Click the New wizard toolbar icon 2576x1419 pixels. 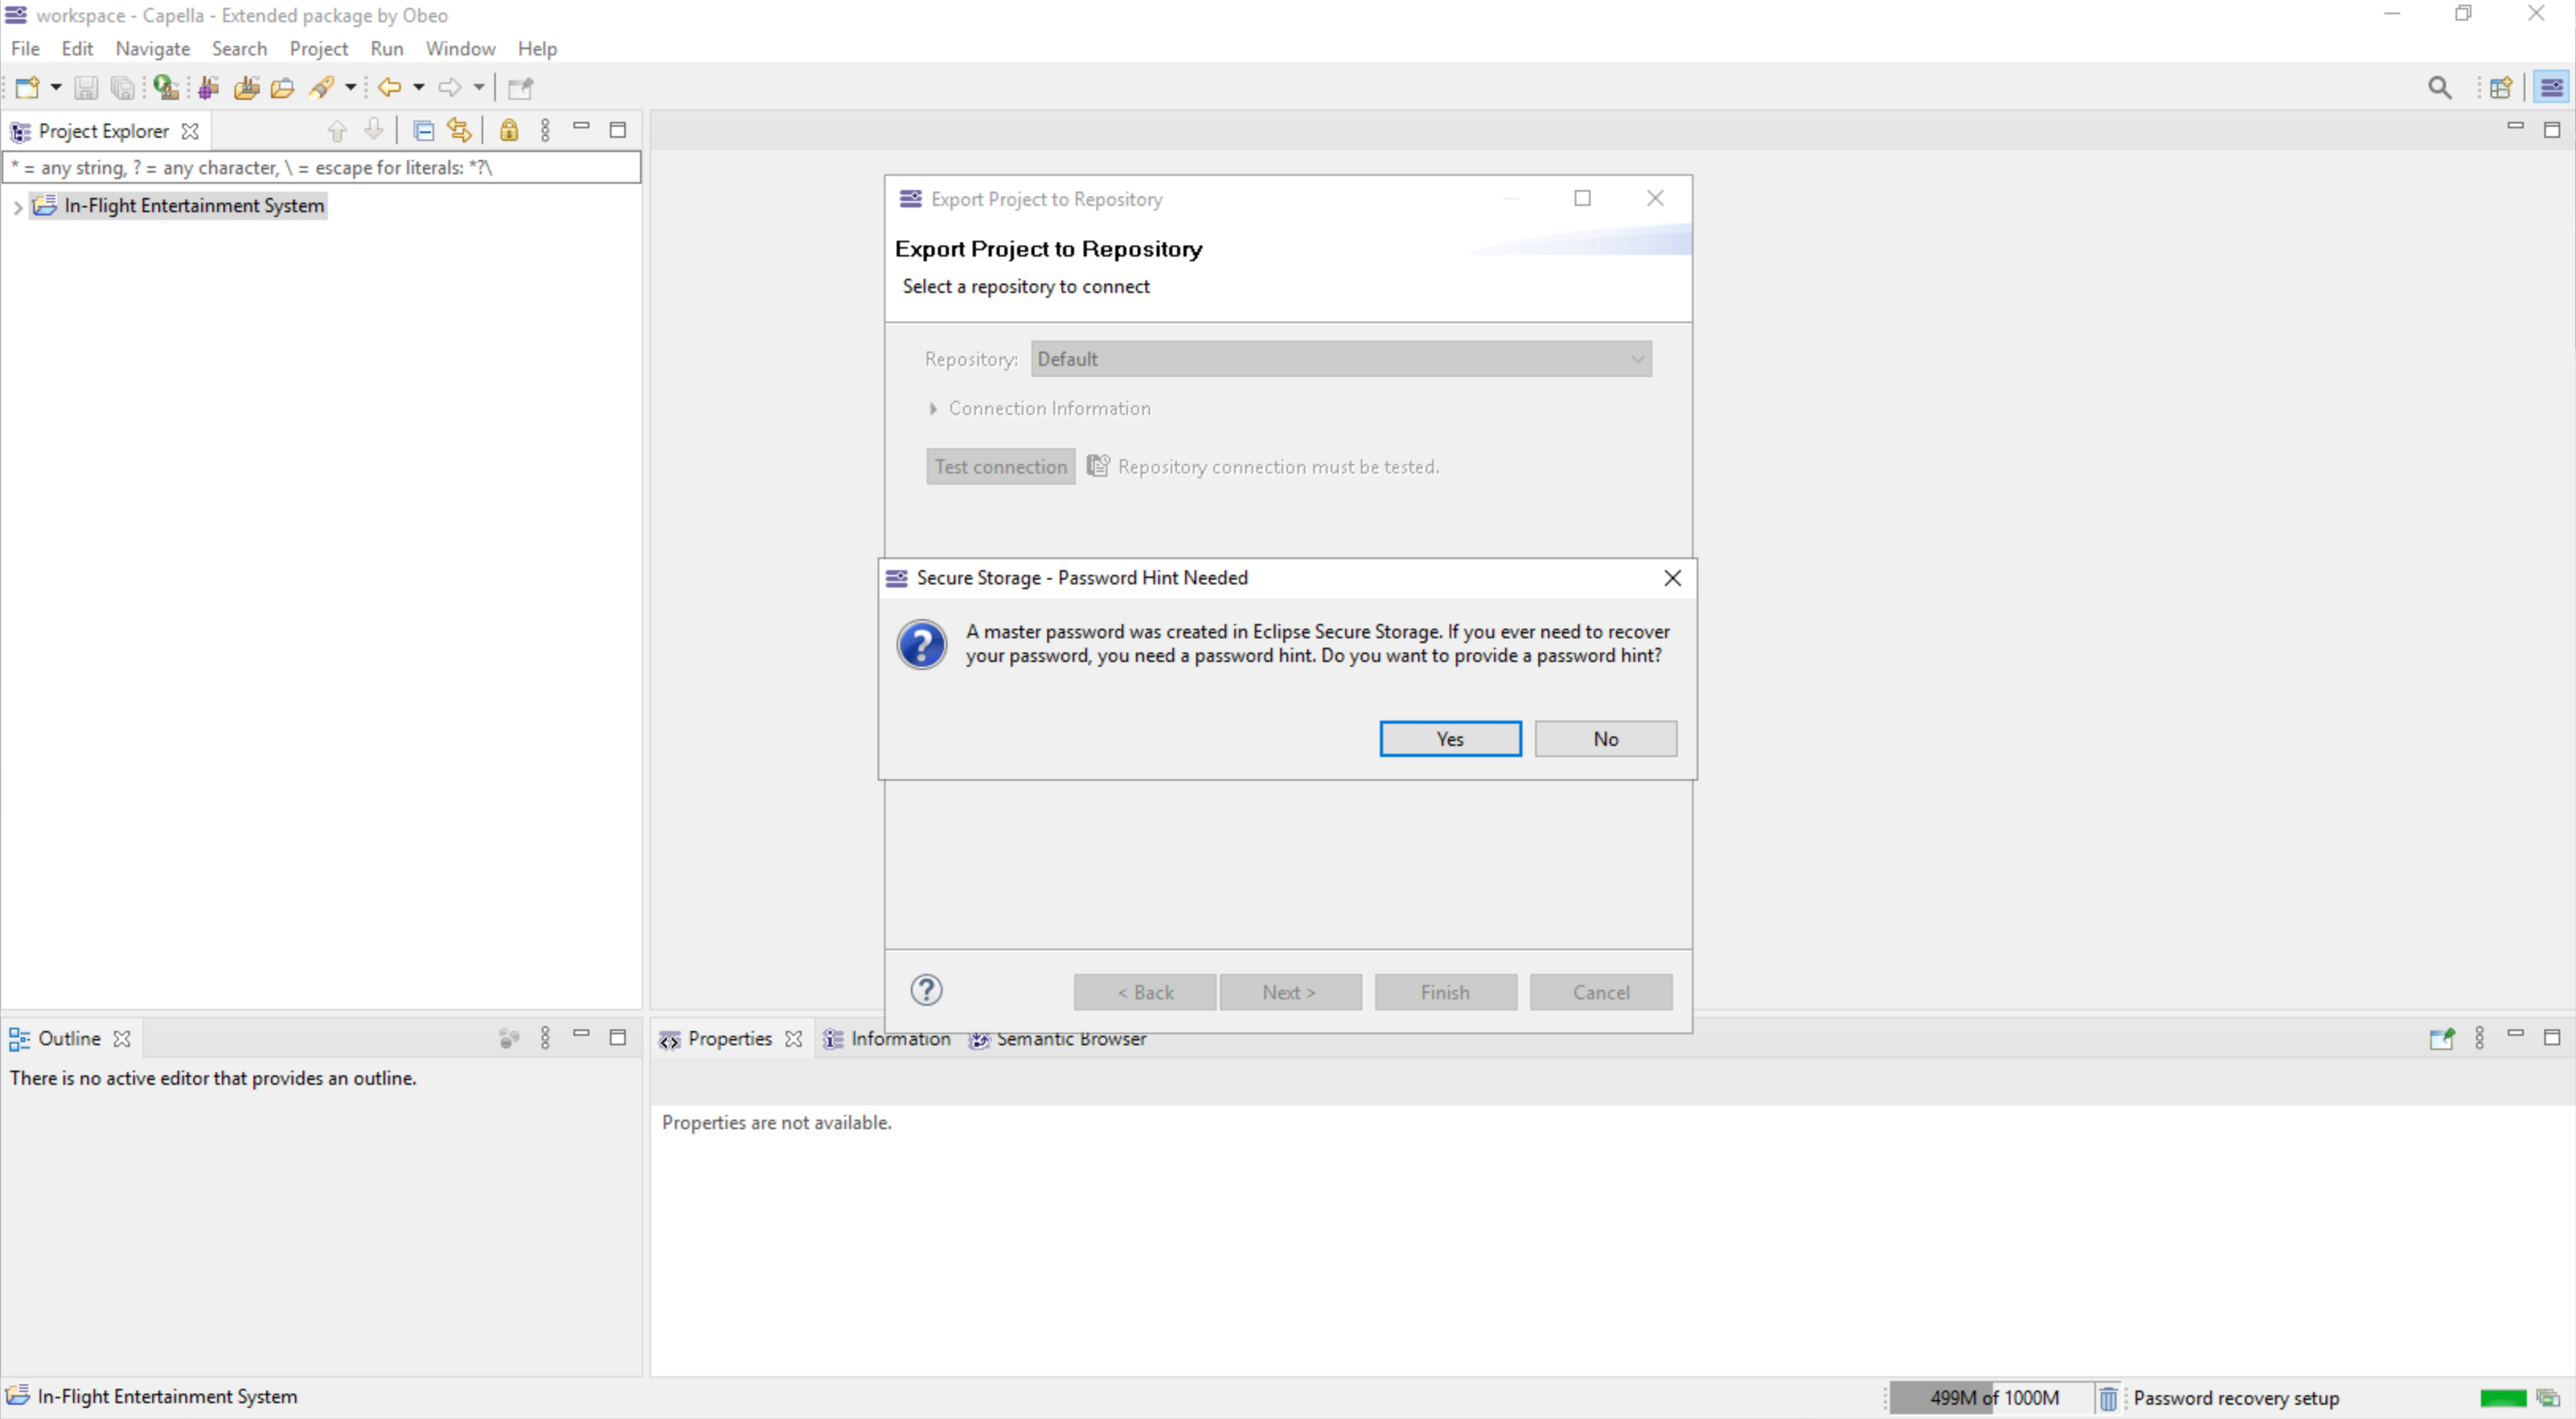click(27, 88)
